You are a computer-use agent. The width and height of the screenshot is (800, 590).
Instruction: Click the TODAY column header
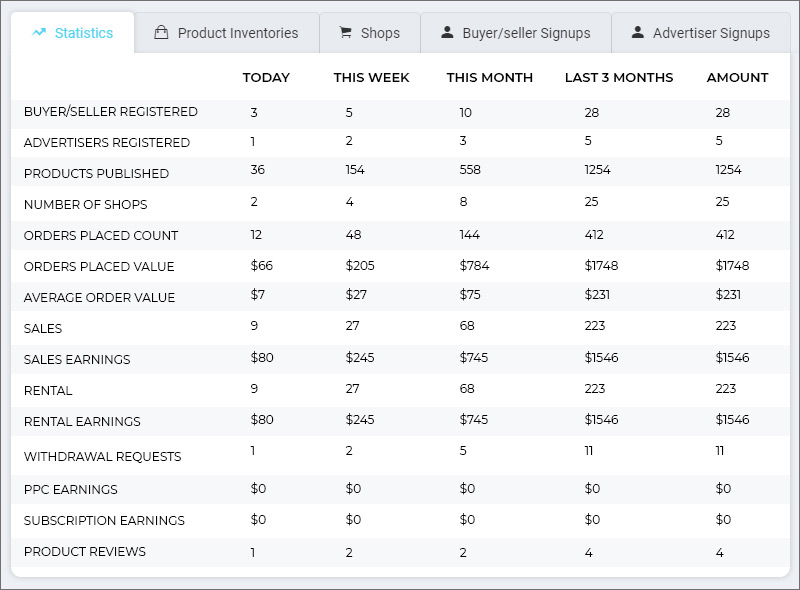point(266,78)
